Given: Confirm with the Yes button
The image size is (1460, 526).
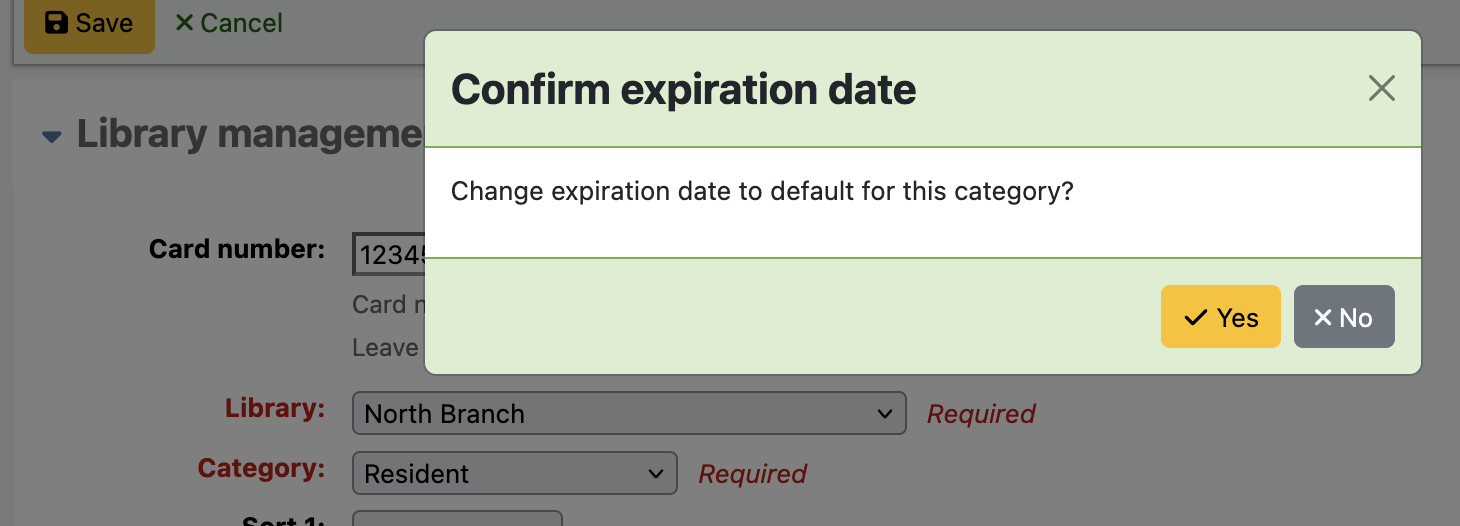Looking at the screenshot, I should pos(1220,318).
